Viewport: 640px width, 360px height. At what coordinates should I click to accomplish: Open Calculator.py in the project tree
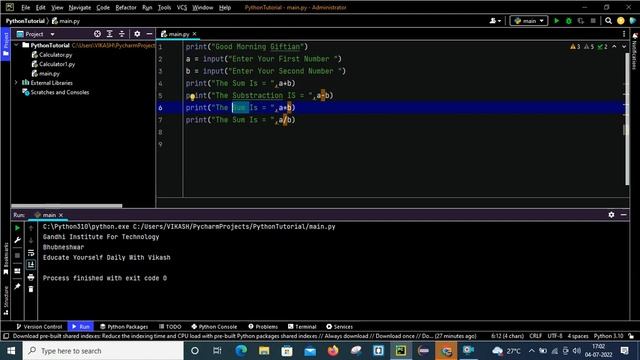tap(56, 55)
